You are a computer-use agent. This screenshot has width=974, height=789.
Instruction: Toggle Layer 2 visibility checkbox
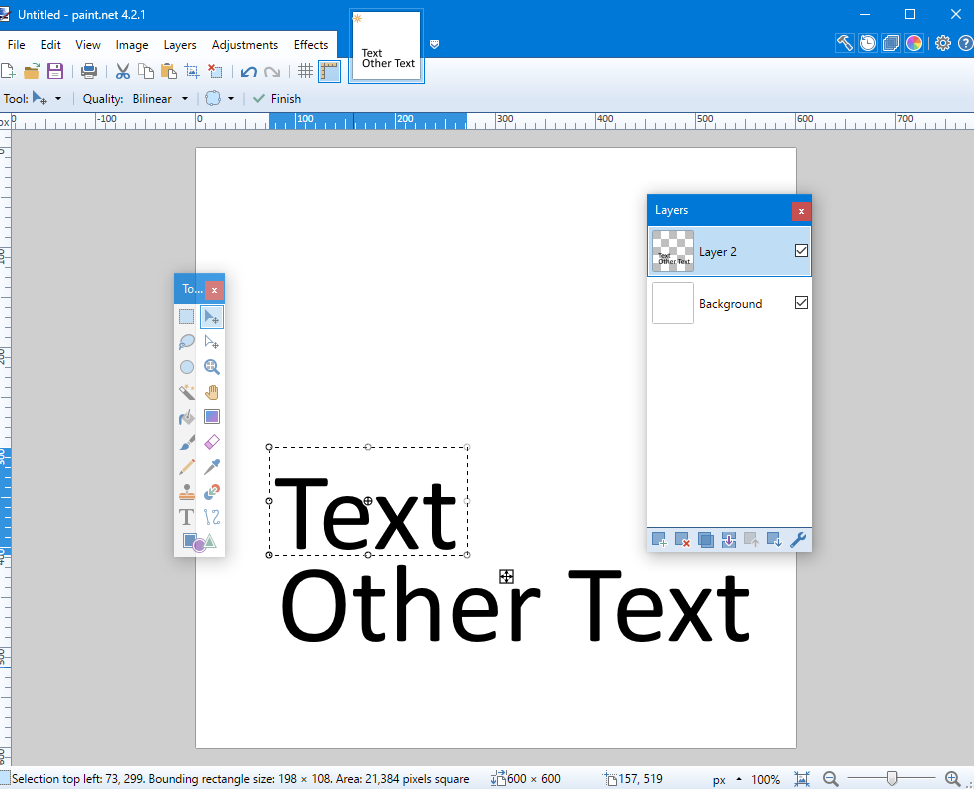click(801, 250)
